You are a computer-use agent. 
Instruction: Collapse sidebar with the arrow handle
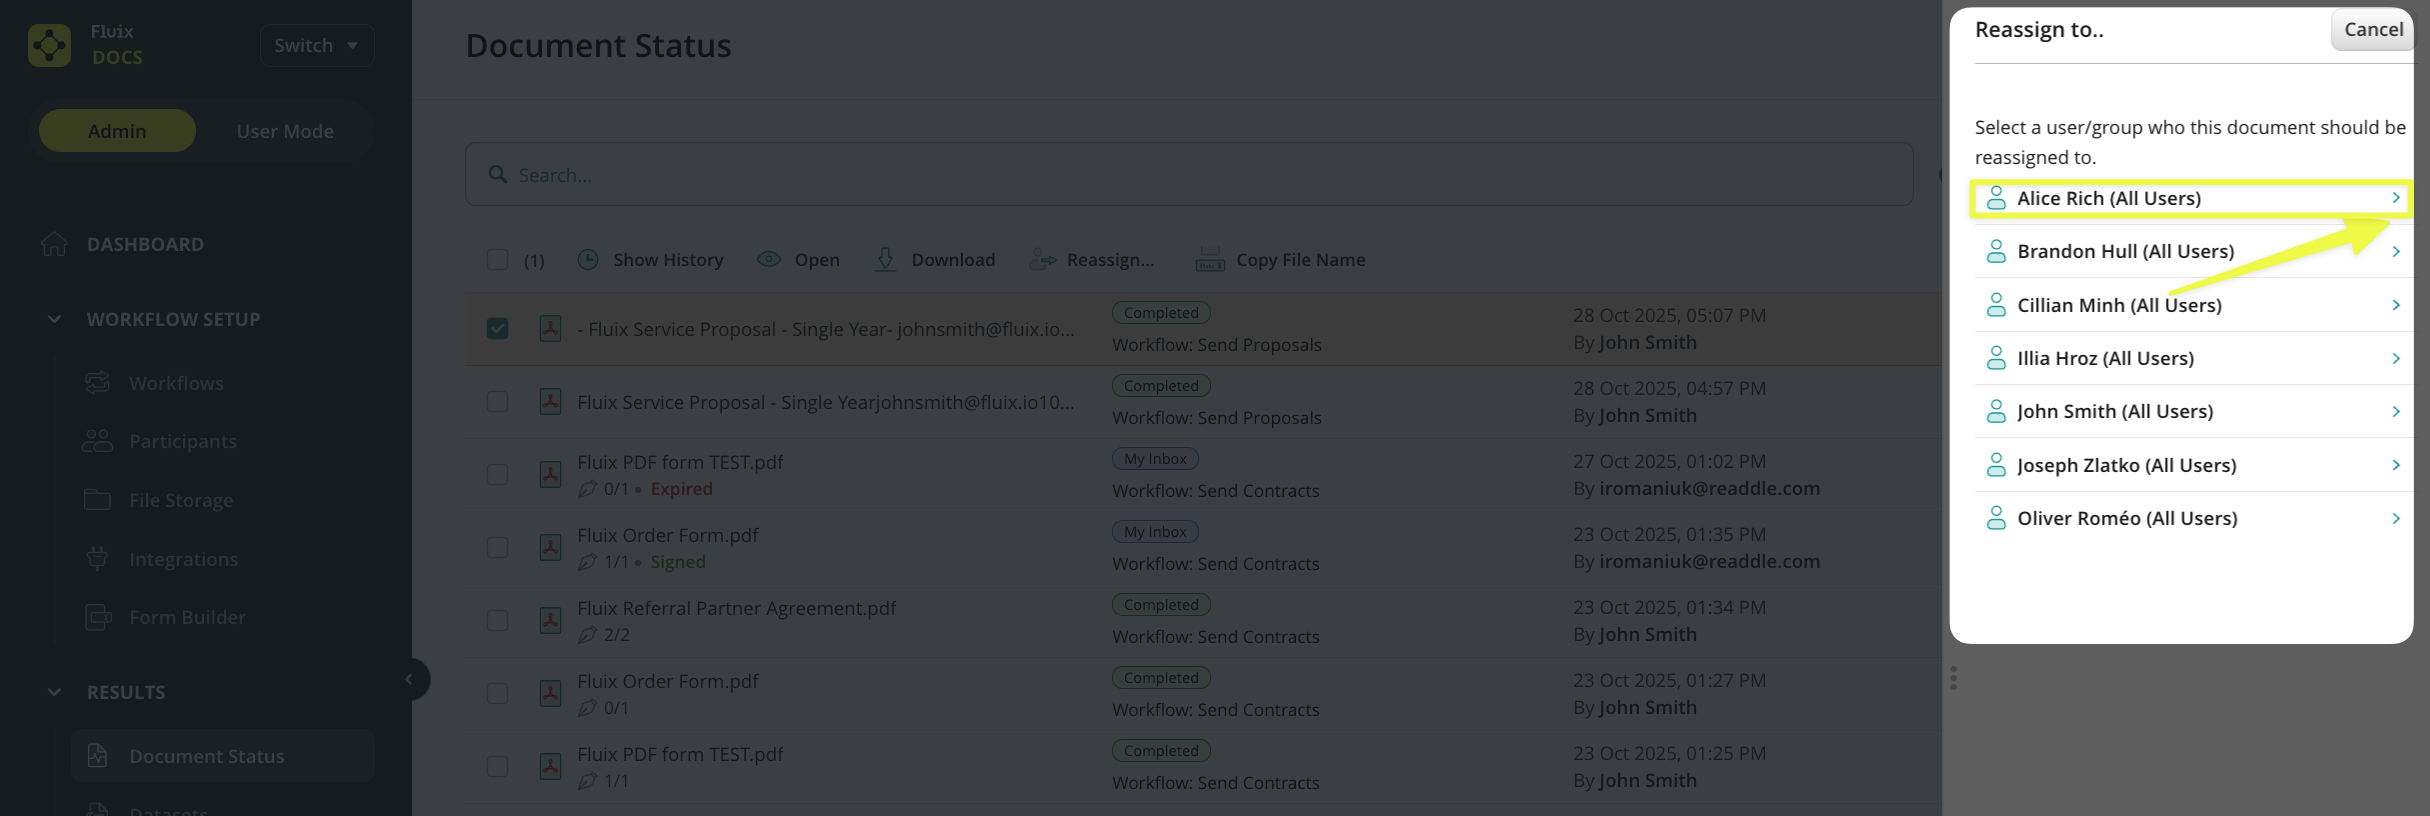tap(409, 679)
